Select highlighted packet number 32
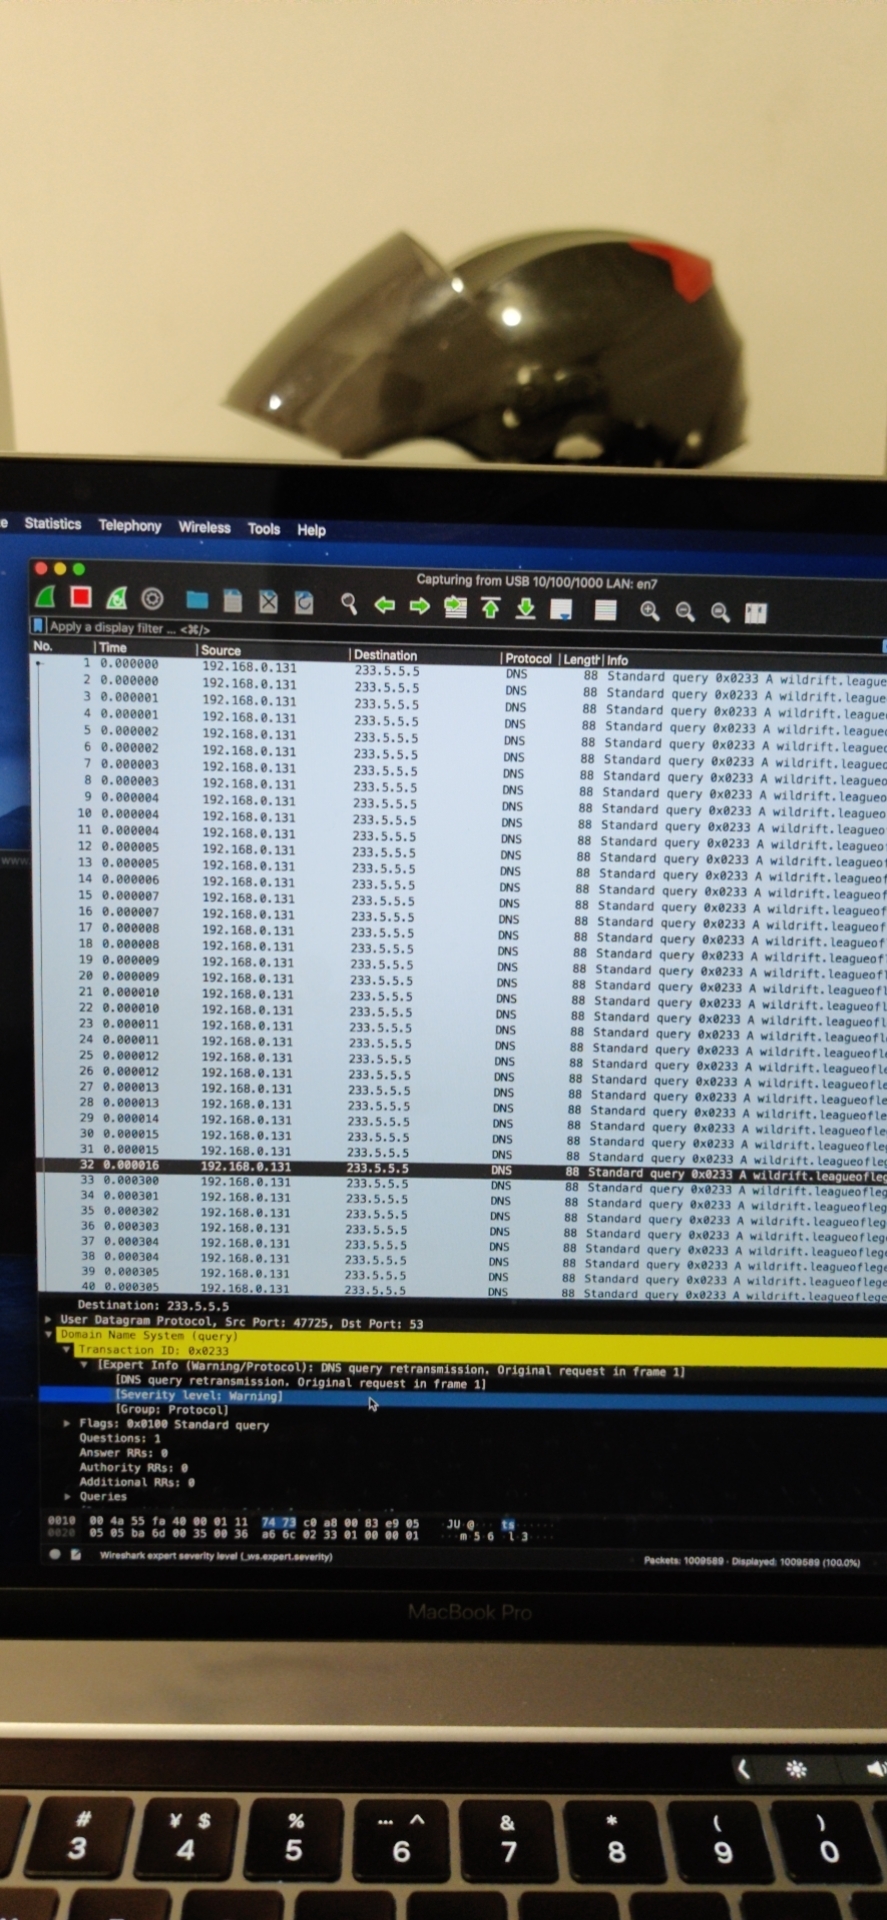The width and height of the screenshot is (887, 1920). point(461,1169)
